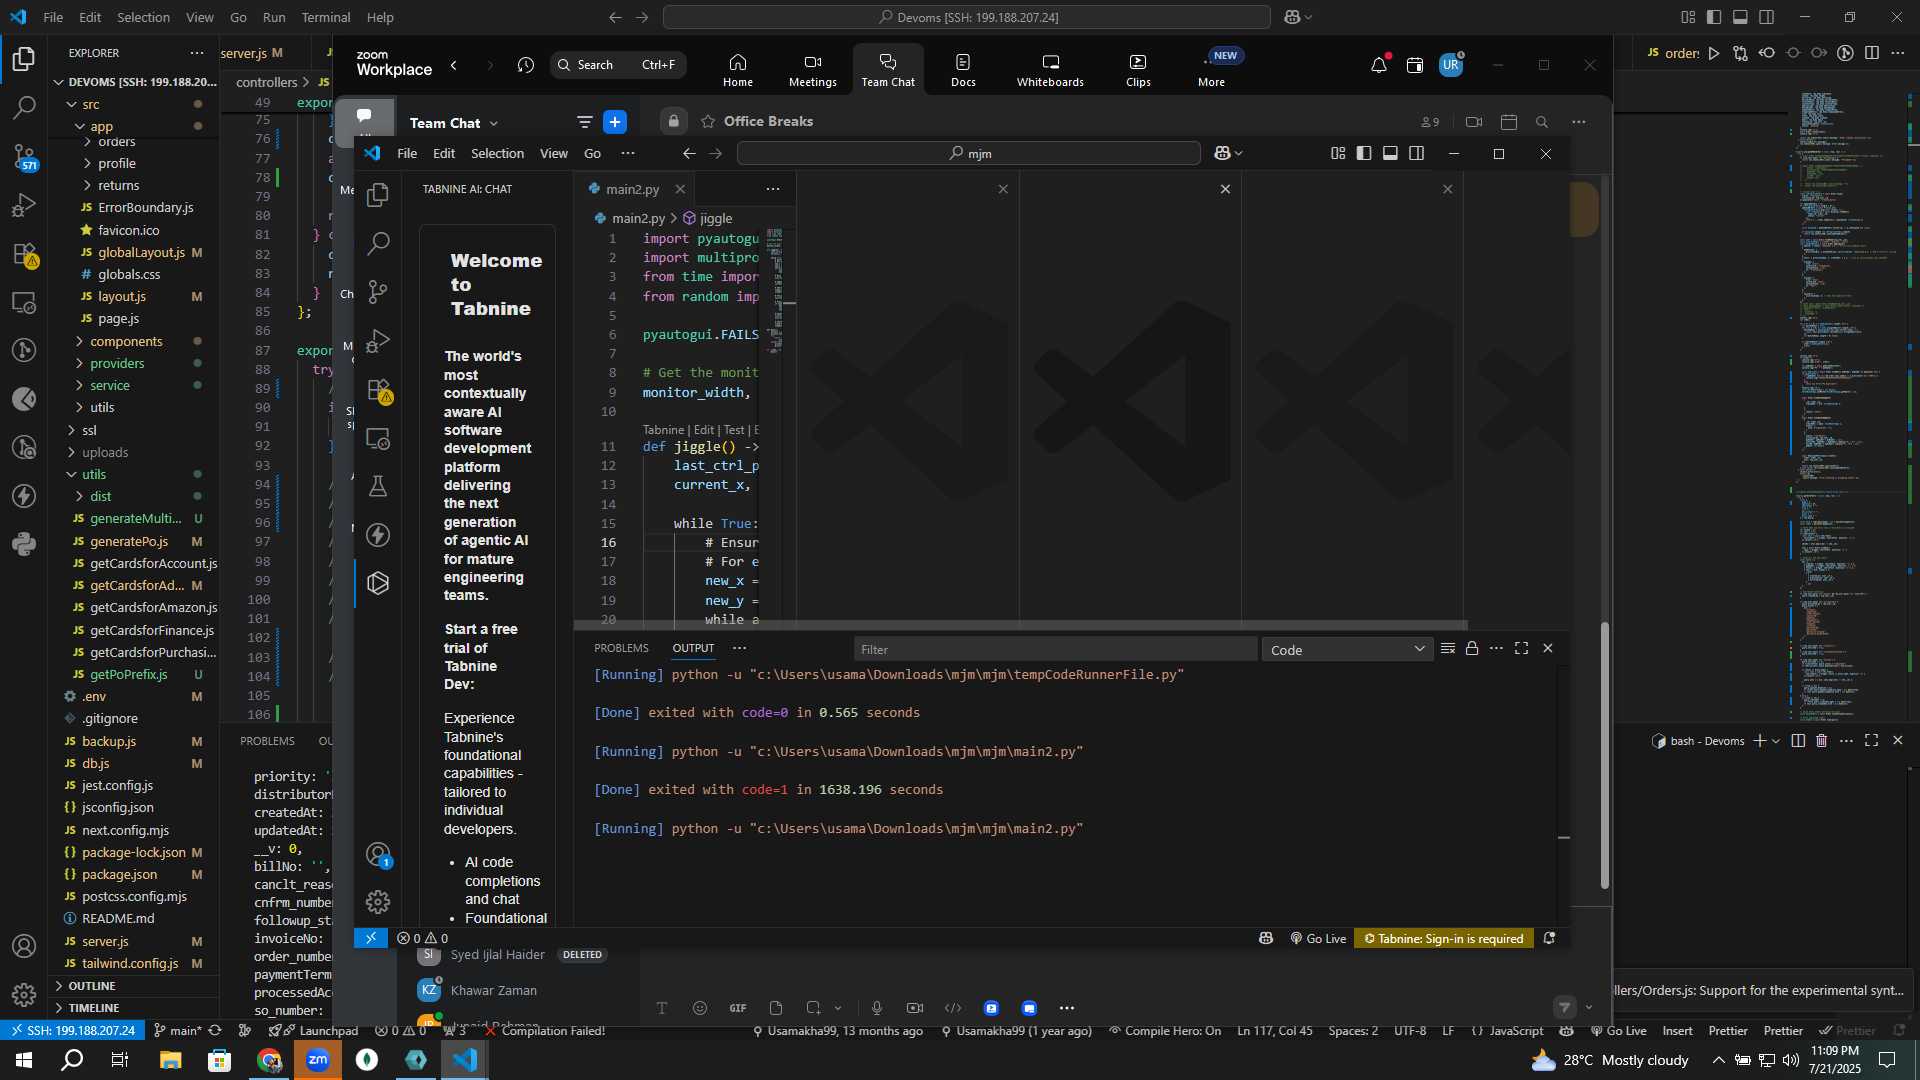Open Team Chat dropdown chevron
The width and height of the screenshot is (1920, 1080).
(x=494, y=123)
